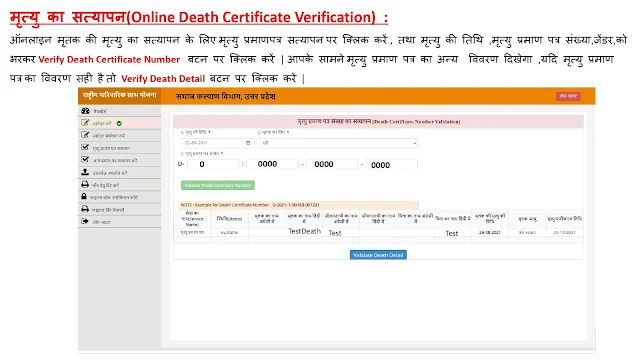The image size is (640, 360).
Task: Click the Death Certificate Number Validation panel heading
Action: click(378, 122)
